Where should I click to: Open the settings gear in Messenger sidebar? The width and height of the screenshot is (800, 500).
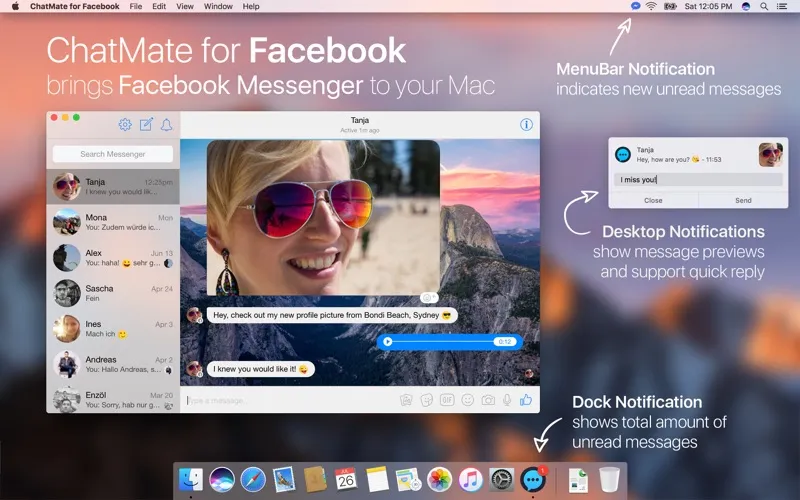(x=125, y=124)
